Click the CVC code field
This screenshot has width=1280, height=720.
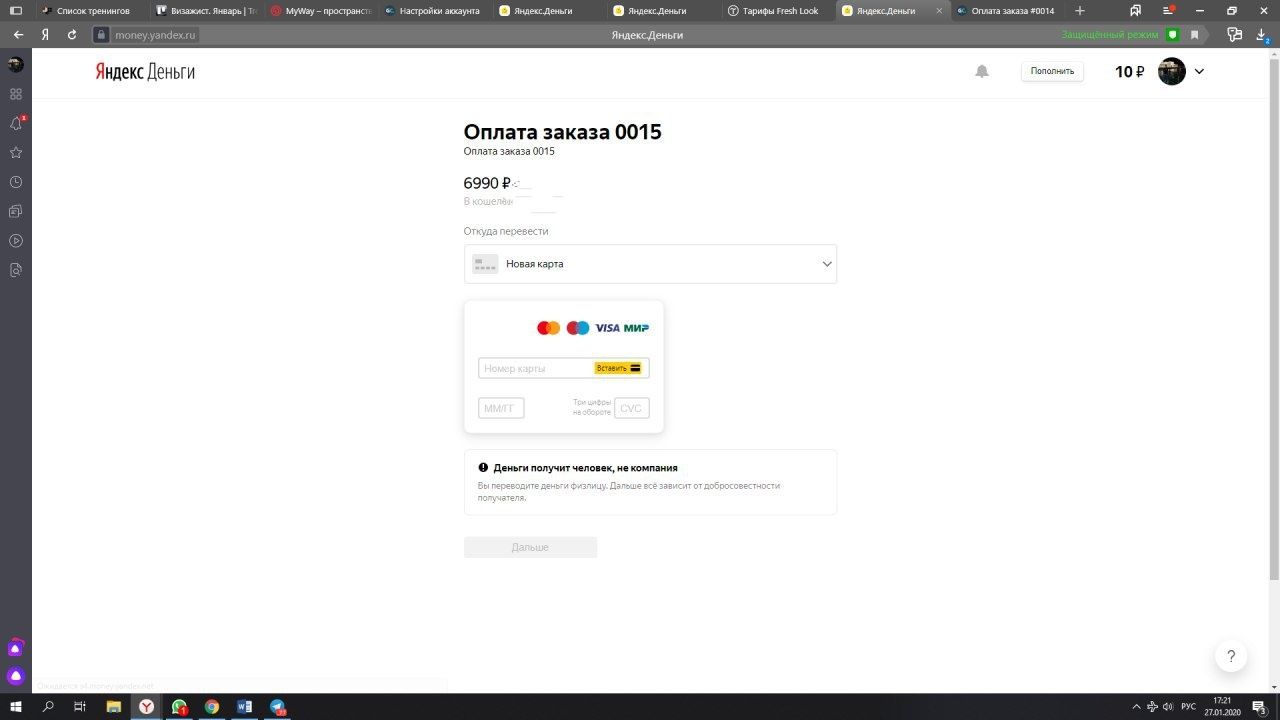coord(632,408)
